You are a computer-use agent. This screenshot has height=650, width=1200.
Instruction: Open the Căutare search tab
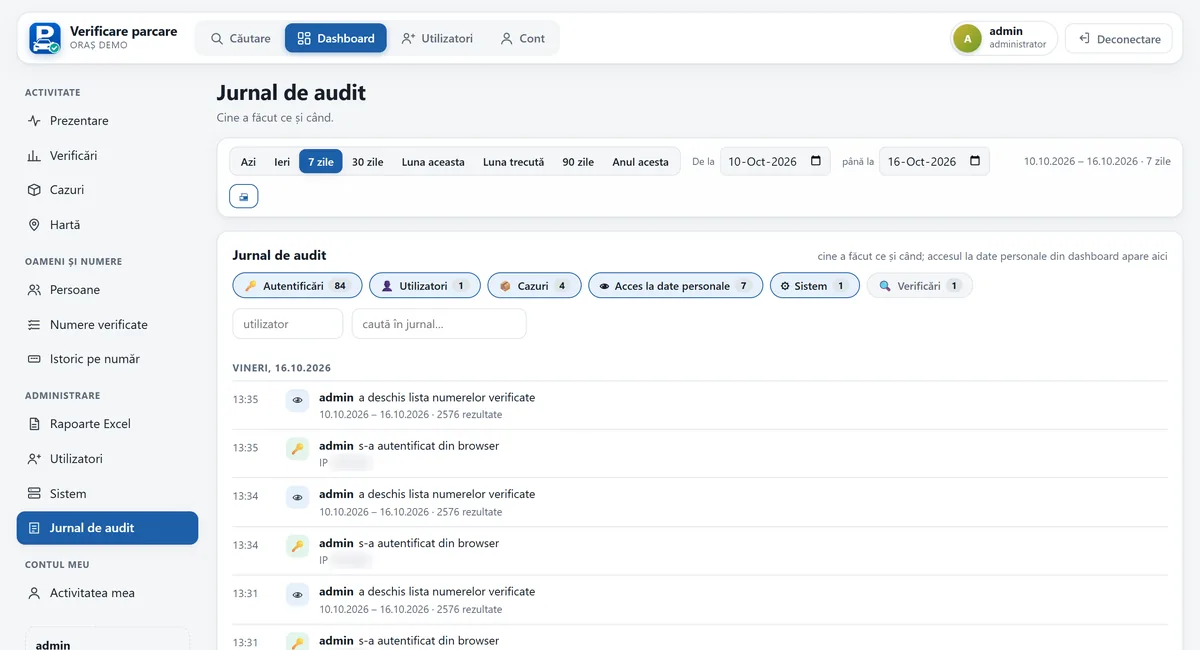241,38
